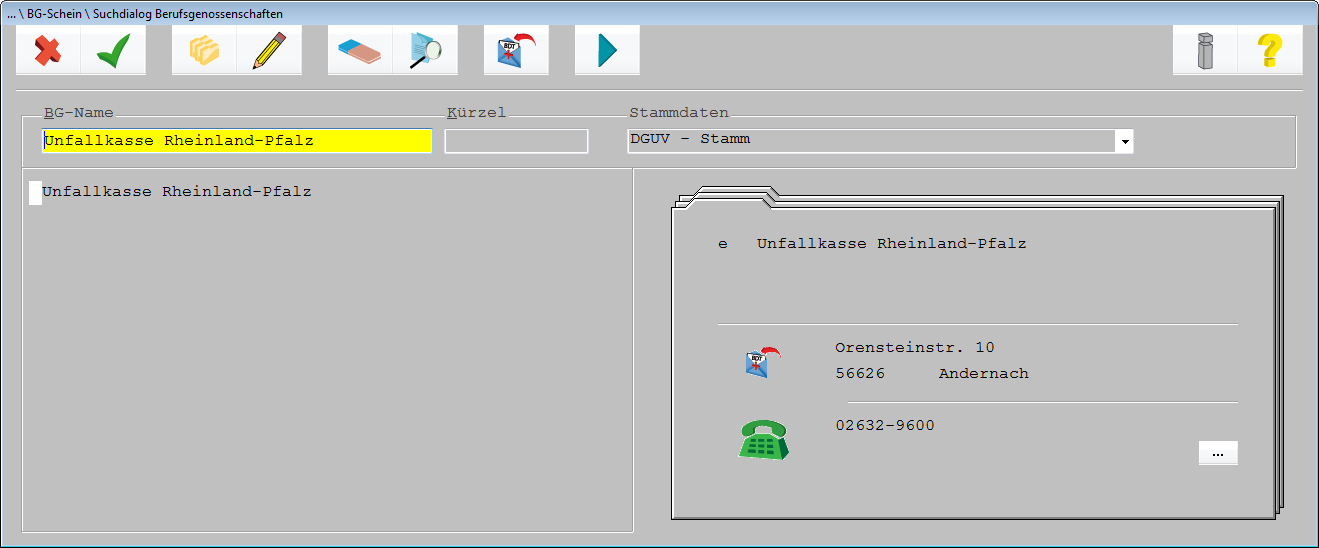Image resolution: width=1319 pixels, height=548 pixels.
Task: Click the blue play arrow icon
Action: pyautogui.click(x=607, y=50)
